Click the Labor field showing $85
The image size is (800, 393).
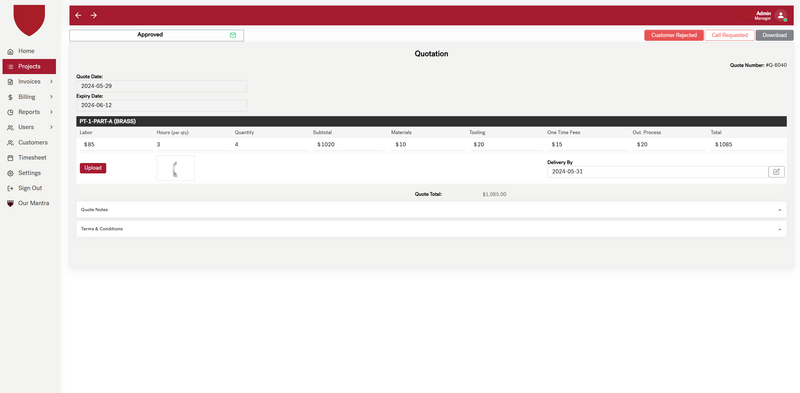(x=116, y=144)
